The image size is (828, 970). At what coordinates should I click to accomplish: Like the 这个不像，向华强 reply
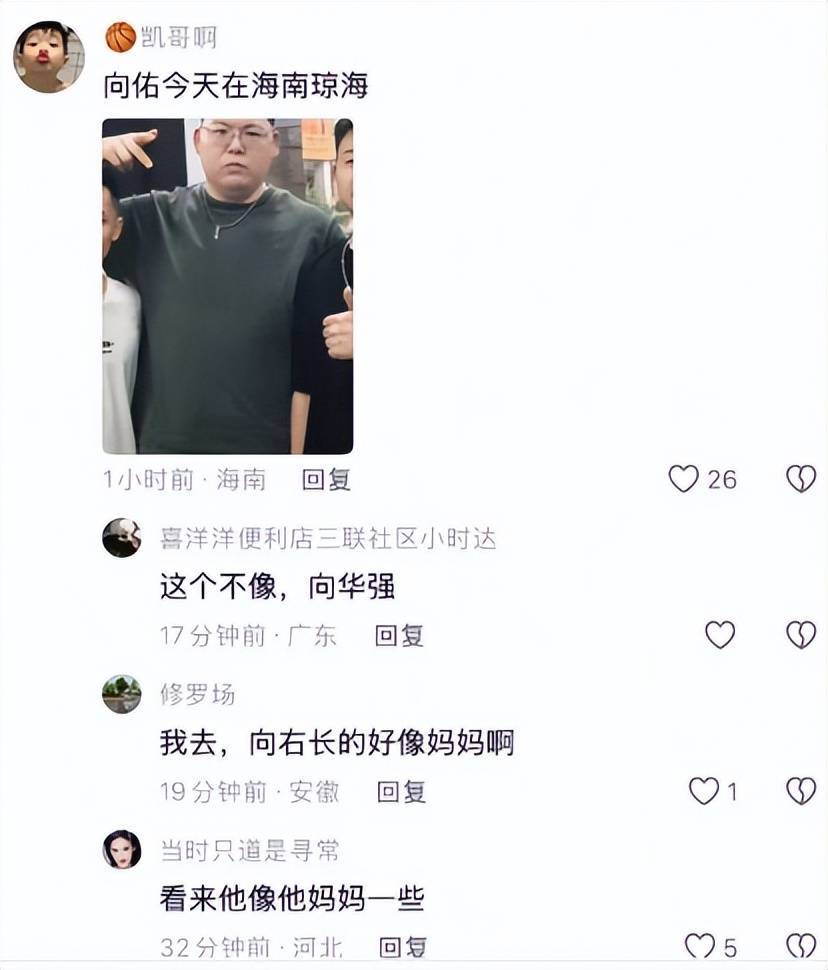[x=720, y=635]
